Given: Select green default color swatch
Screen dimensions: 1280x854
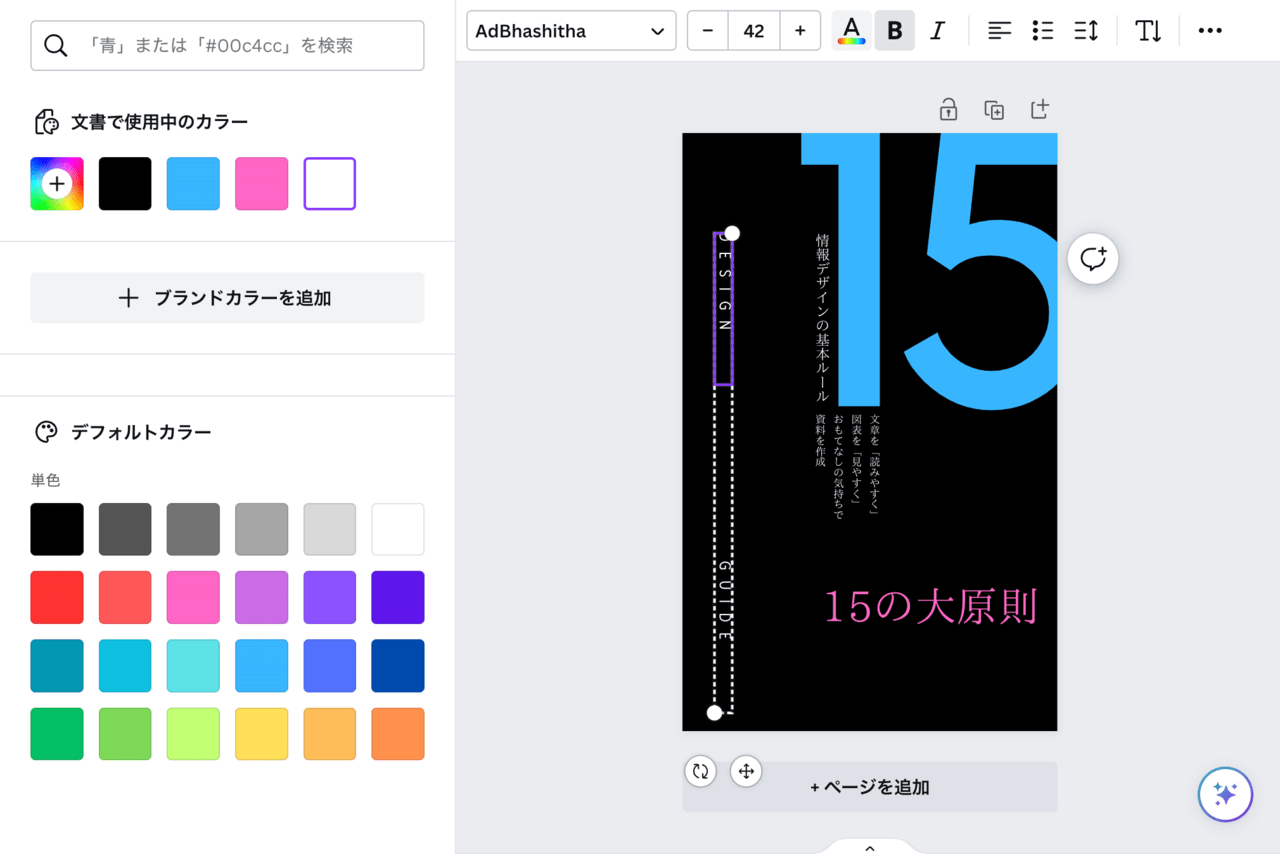Looking at the screenshot, I should (57, 734).
